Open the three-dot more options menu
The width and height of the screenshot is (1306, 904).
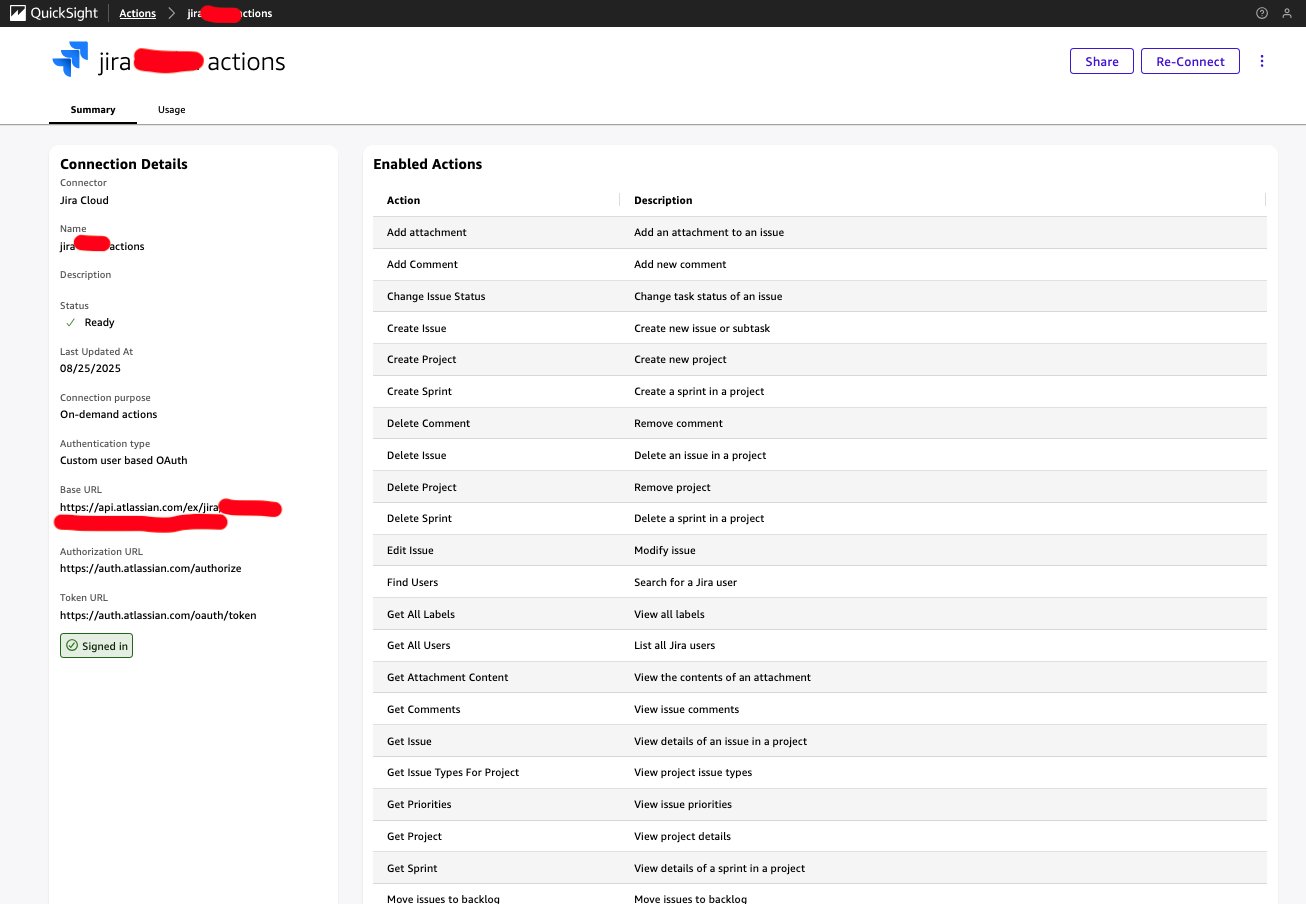click(1261, 61)
